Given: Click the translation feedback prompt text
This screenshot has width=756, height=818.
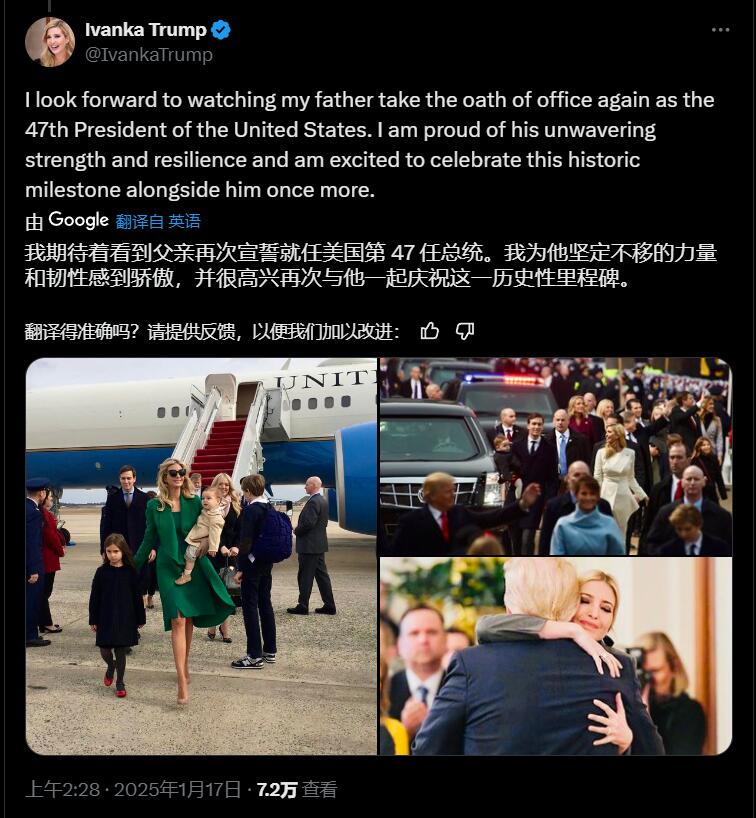Looking at the screenshot, I should [212, 332].
